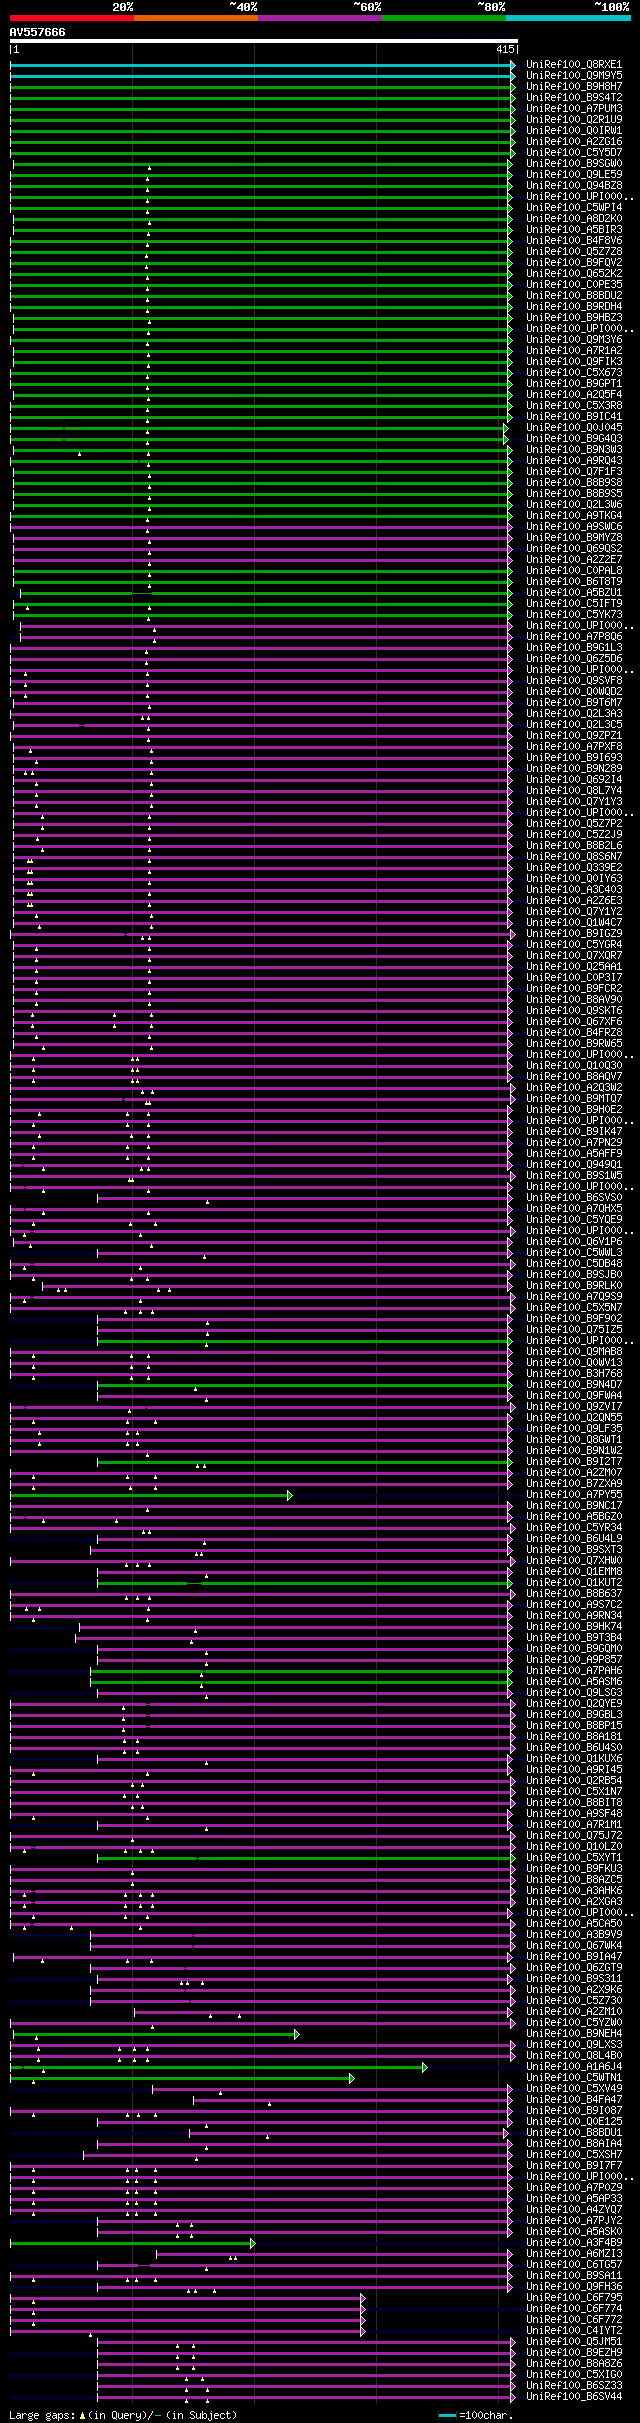640x2423 pixels.
Task: Open hit UniRef100_A2ZG16
Action: click(574, 141)
